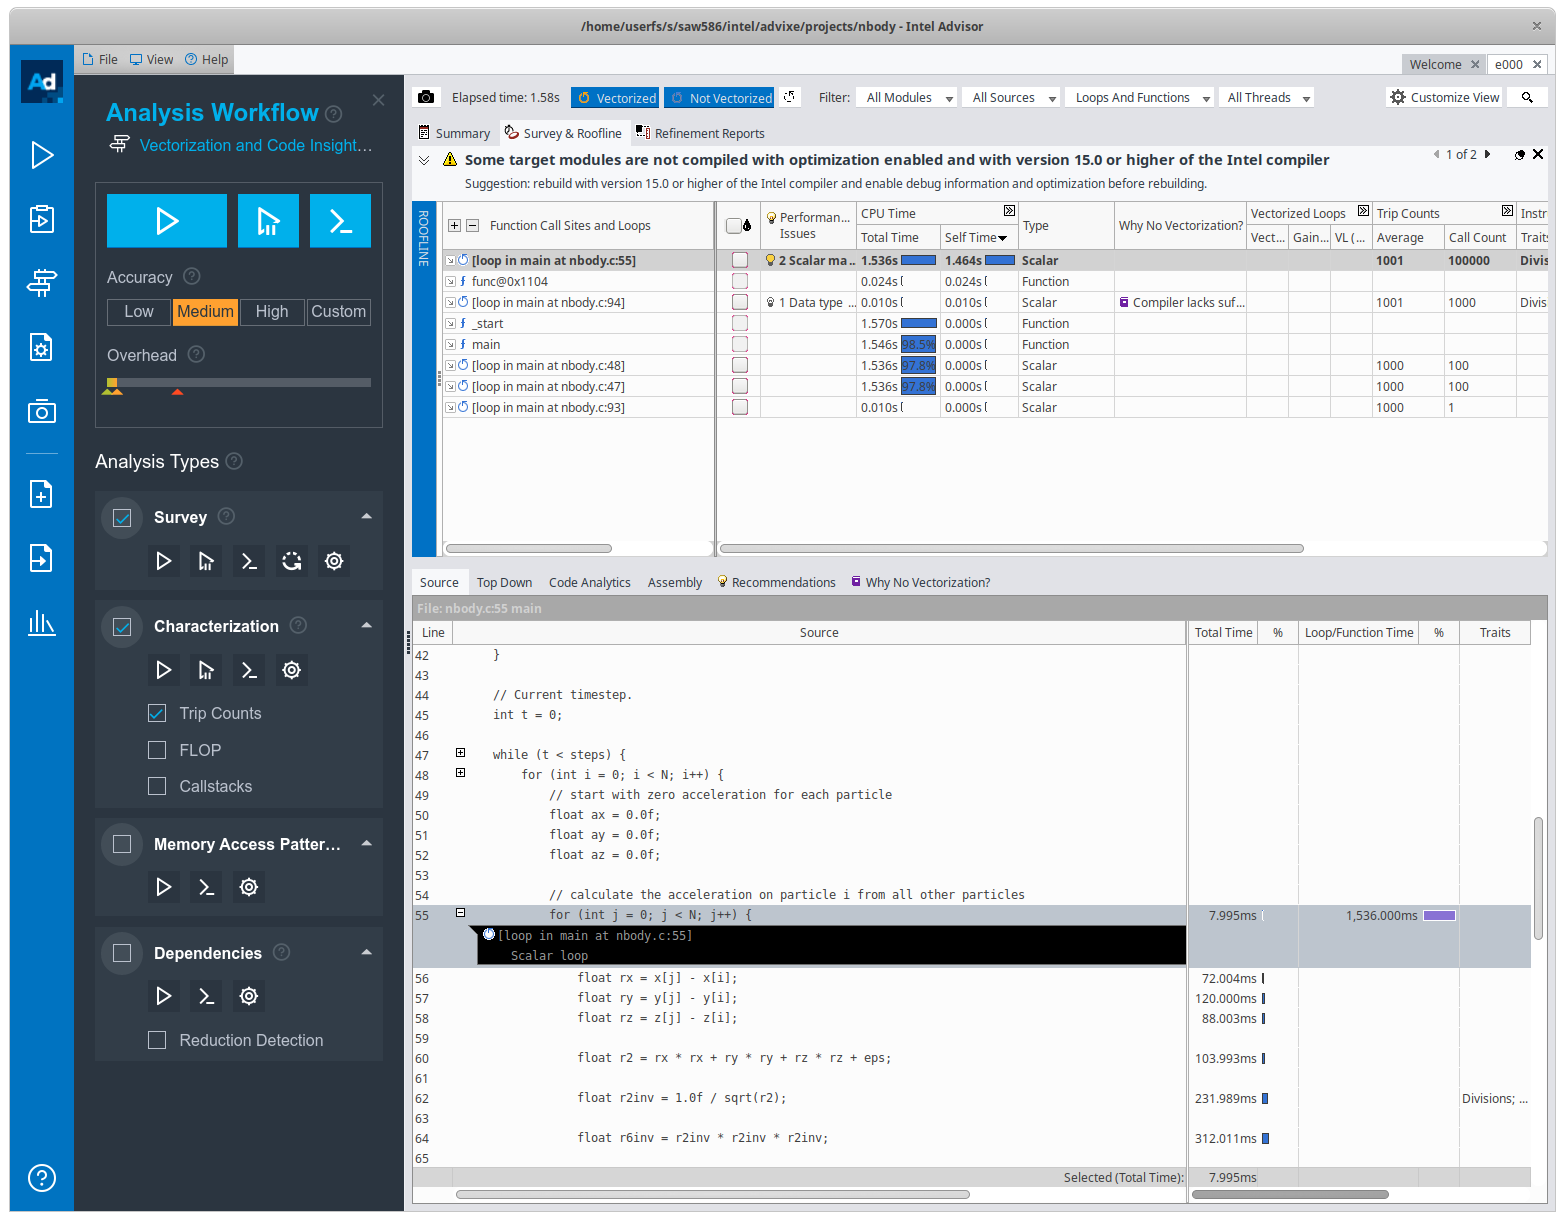
Task: Get Dependencies command line icon
Action: click(x=206, y=996)
